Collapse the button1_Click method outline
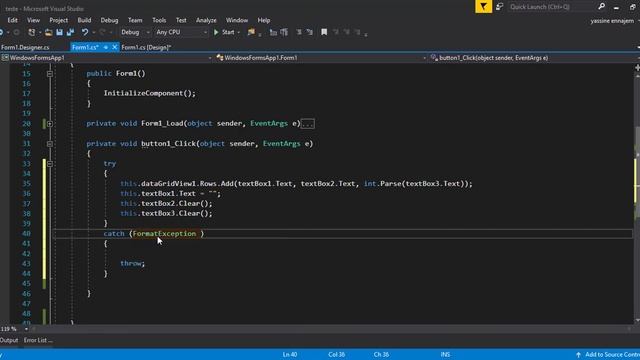This screenshot has width=640, height=360. coord(49,144)
